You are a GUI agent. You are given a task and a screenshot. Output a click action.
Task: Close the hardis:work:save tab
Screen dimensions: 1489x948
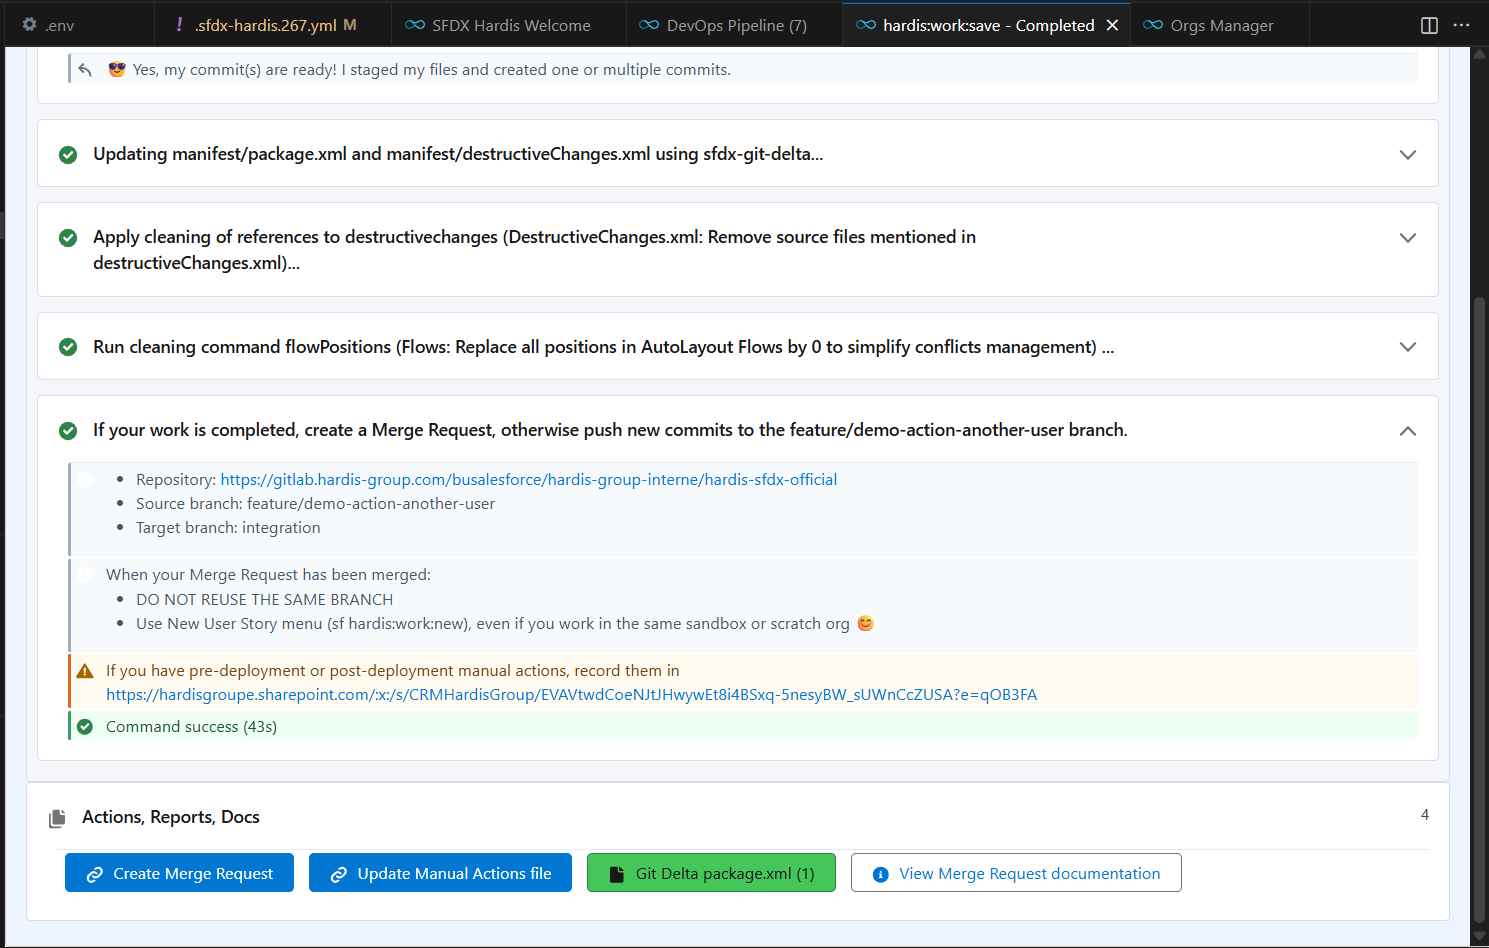(x=1112, y=25)
